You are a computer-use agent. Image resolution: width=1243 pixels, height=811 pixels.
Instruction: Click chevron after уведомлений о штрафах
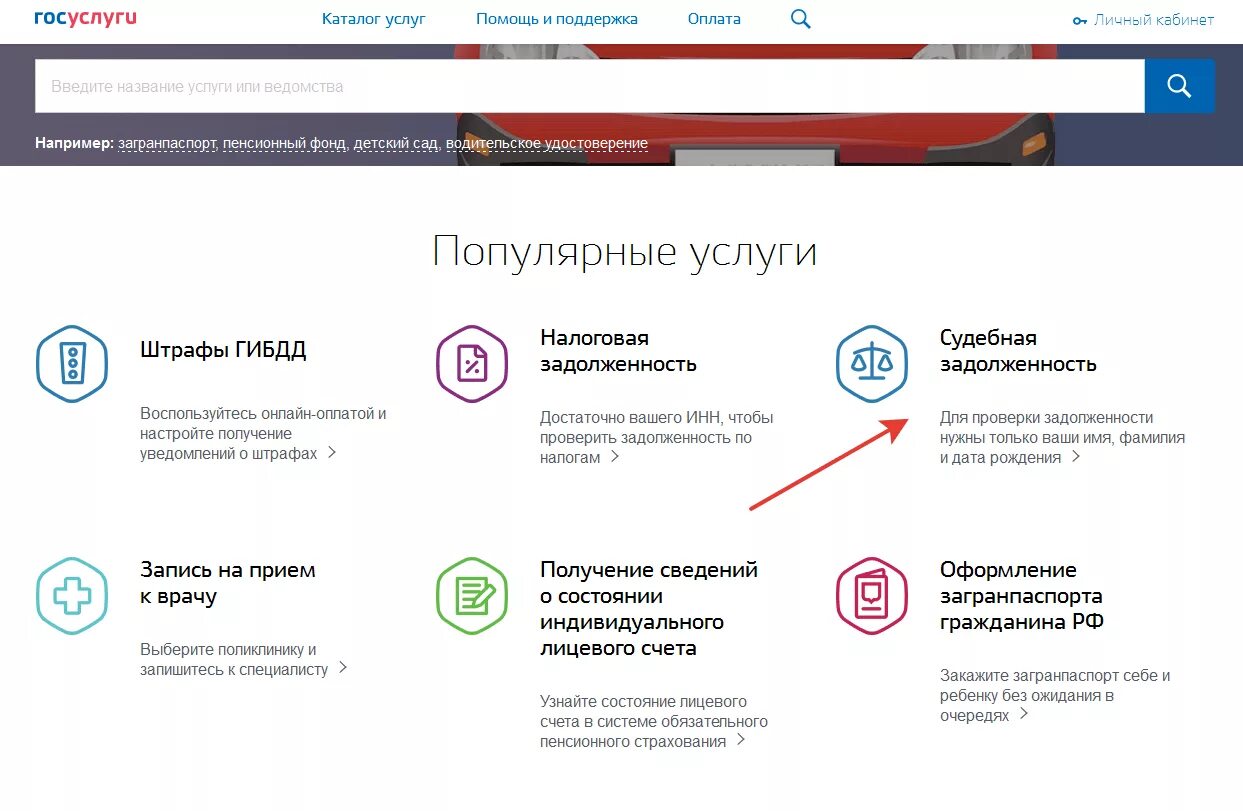click(x=332, y=453)
